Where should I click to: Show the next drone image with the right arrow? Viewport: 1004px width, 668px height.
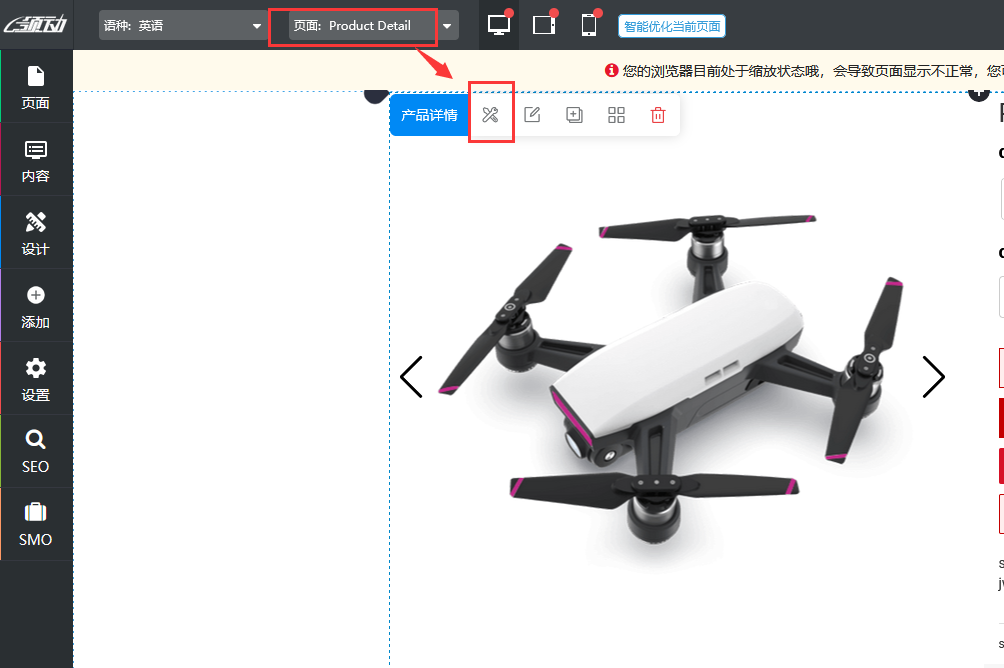pos(933,377)
